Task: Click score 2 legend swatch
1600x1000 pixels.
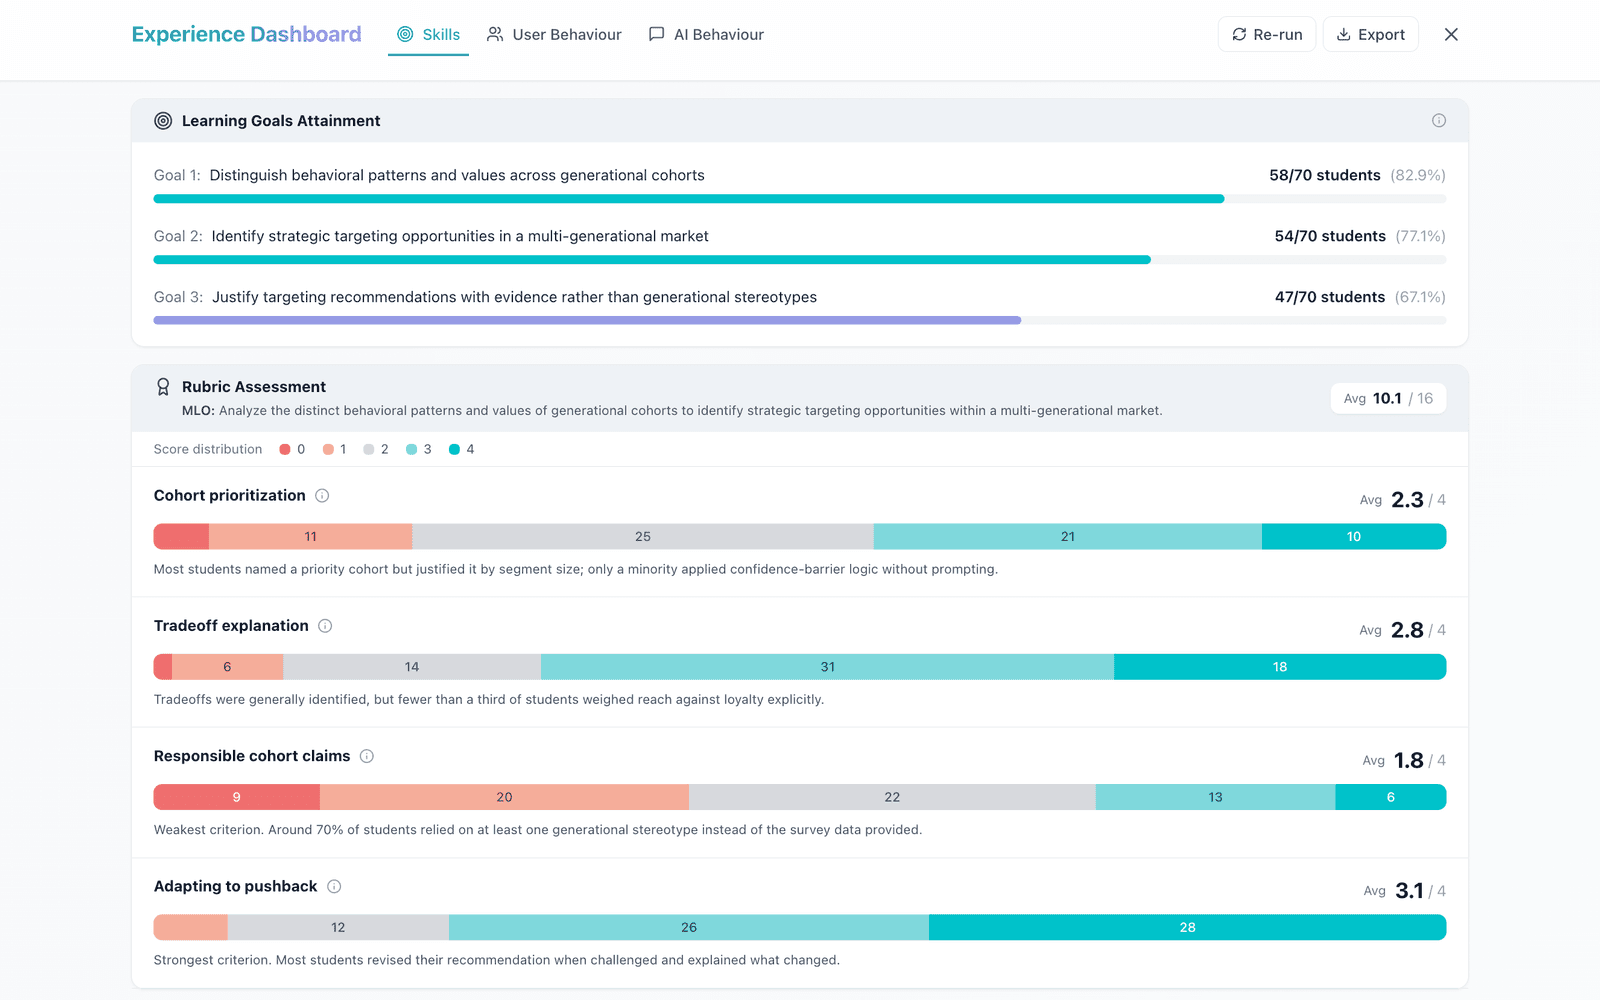Action: pos(369,450)
